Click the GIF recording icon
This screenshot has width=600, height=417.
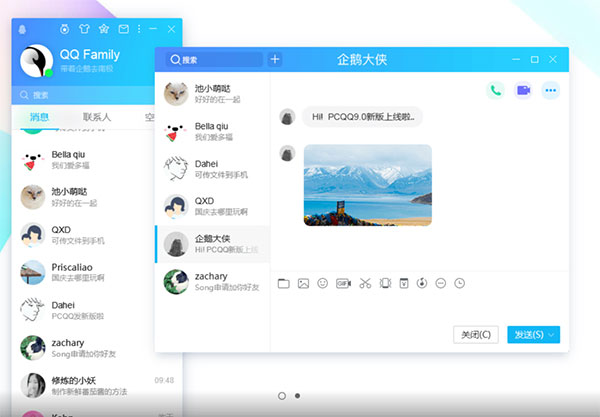[x=344, y=284]
